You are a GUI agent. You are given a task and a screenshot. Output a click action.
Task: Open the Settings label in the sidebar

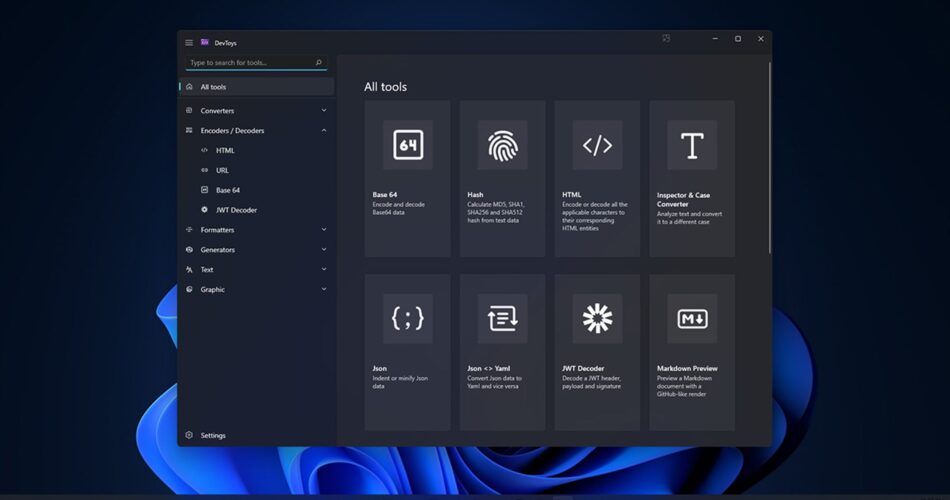coord(213,435)
